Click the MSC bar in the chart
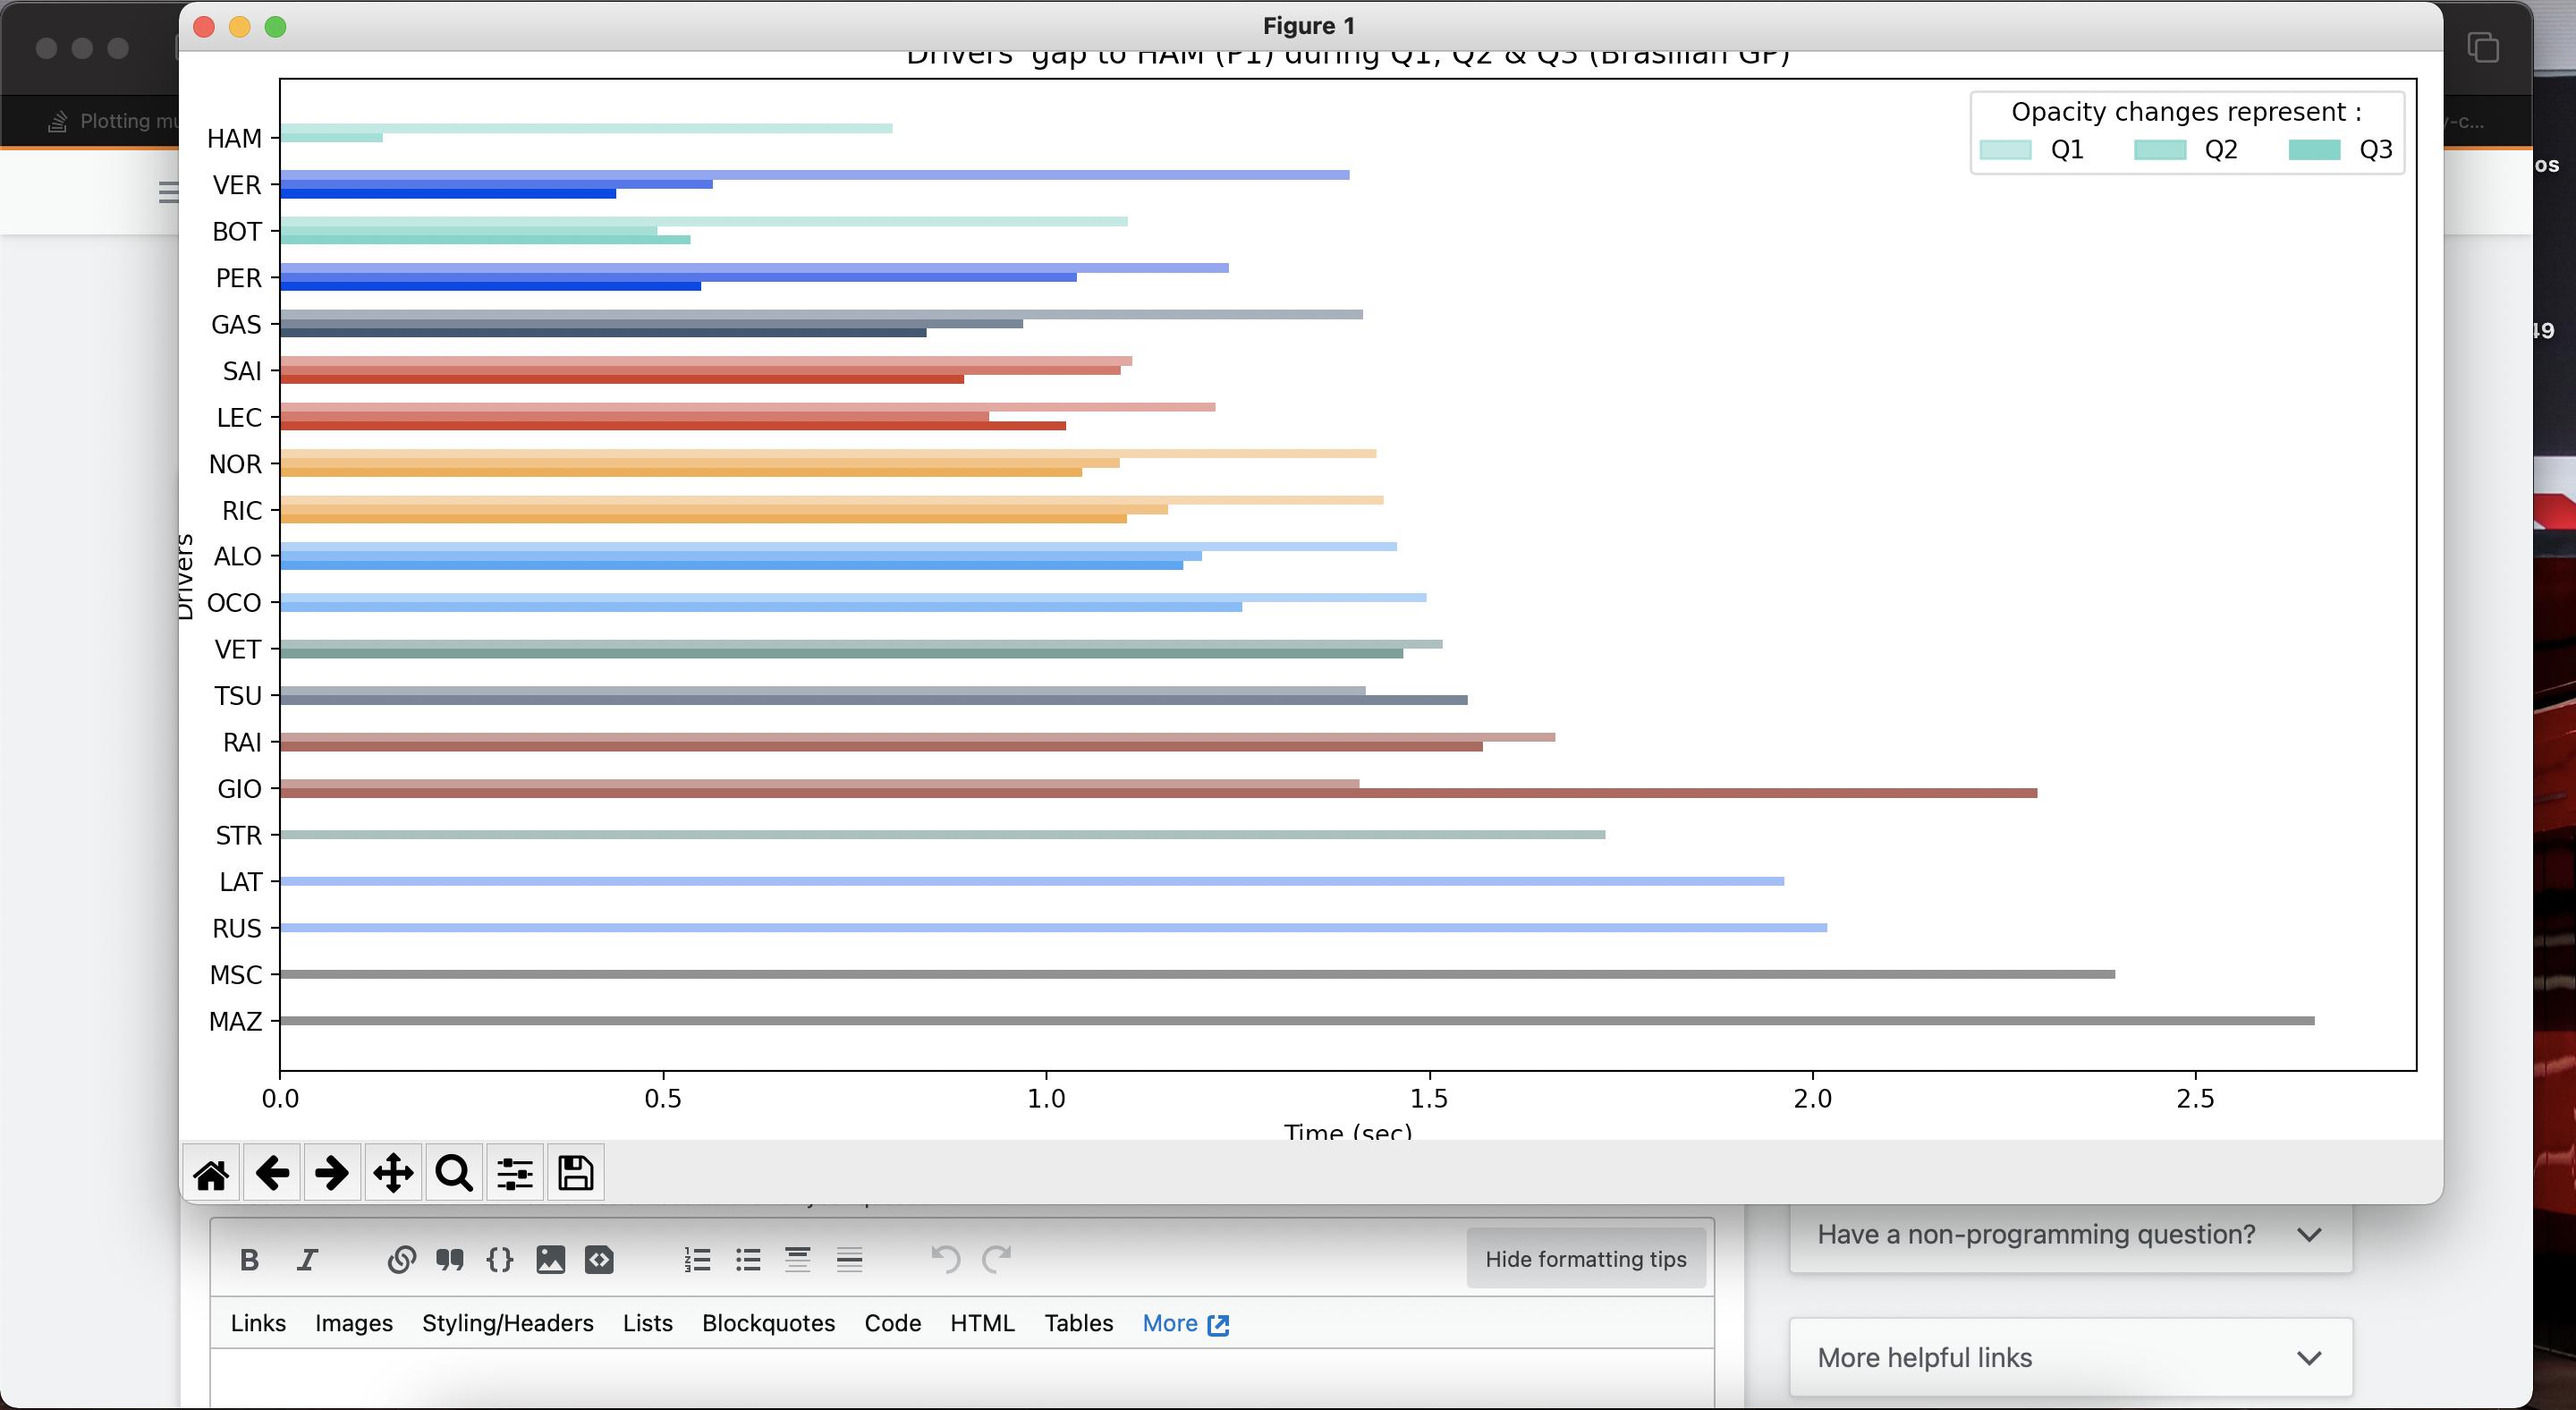 coord(1197,974)
